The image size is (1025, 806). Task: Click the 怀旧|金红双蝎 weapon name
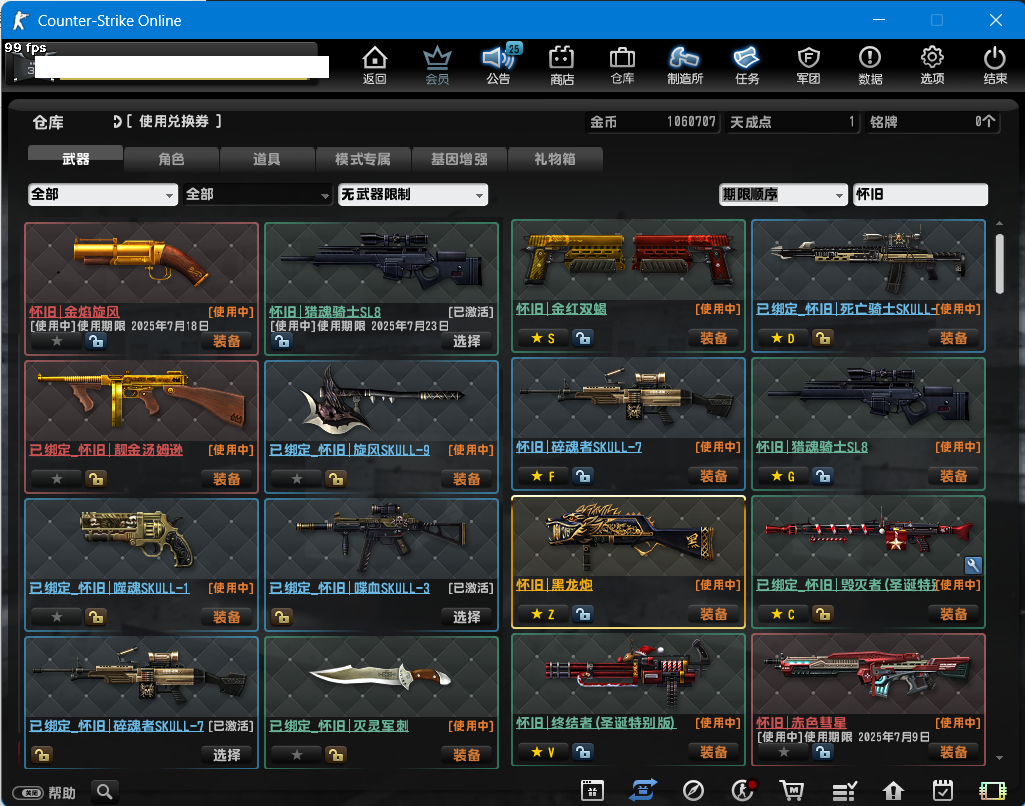click(x=562, y=309)
